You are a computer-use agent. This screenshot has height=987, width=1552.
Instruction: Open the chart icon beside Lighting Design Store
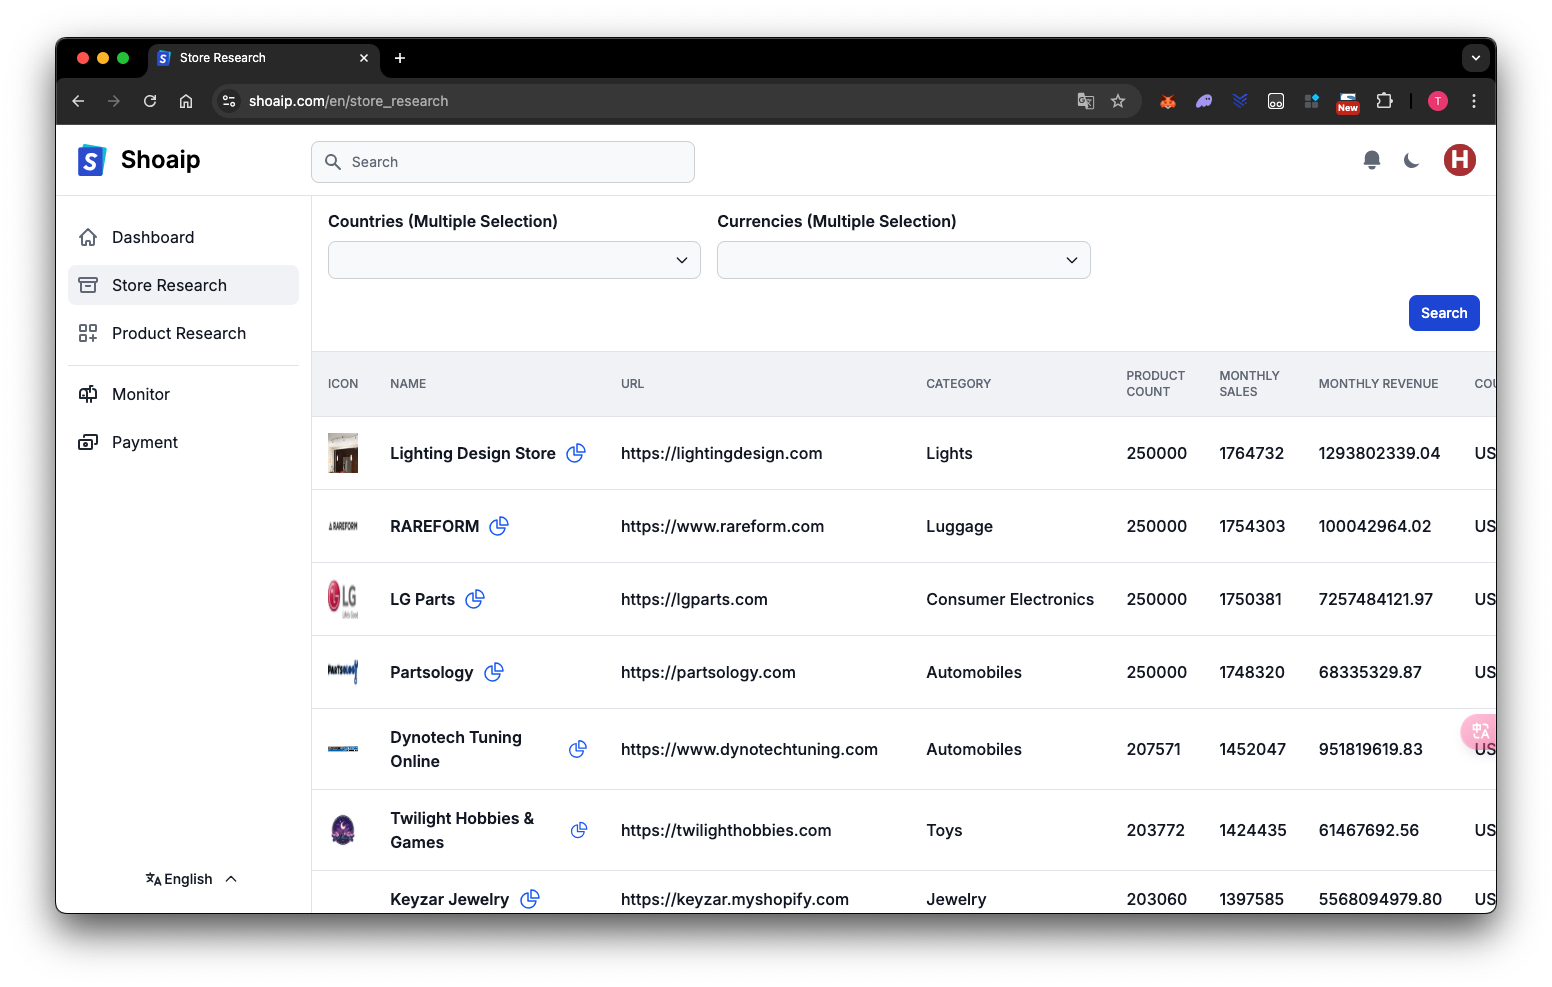click(576, 453)
